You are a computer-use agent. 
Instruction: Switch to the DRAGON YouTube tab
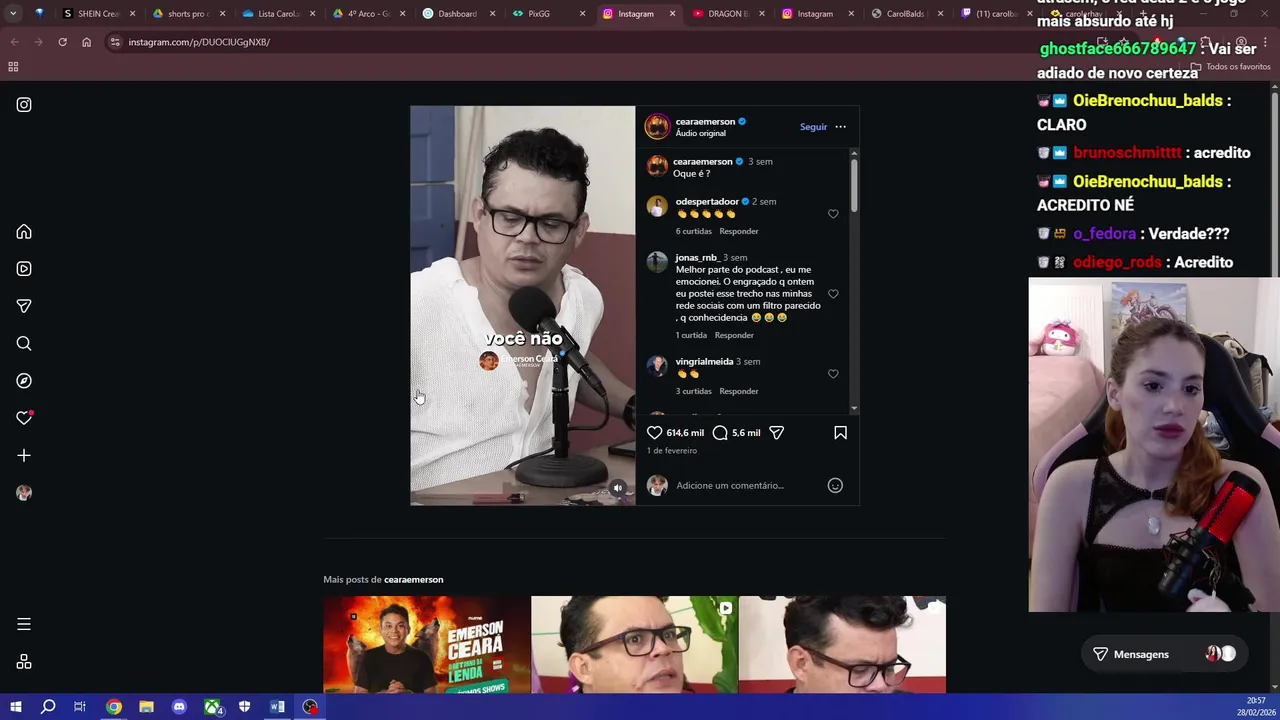pos(728,14)
